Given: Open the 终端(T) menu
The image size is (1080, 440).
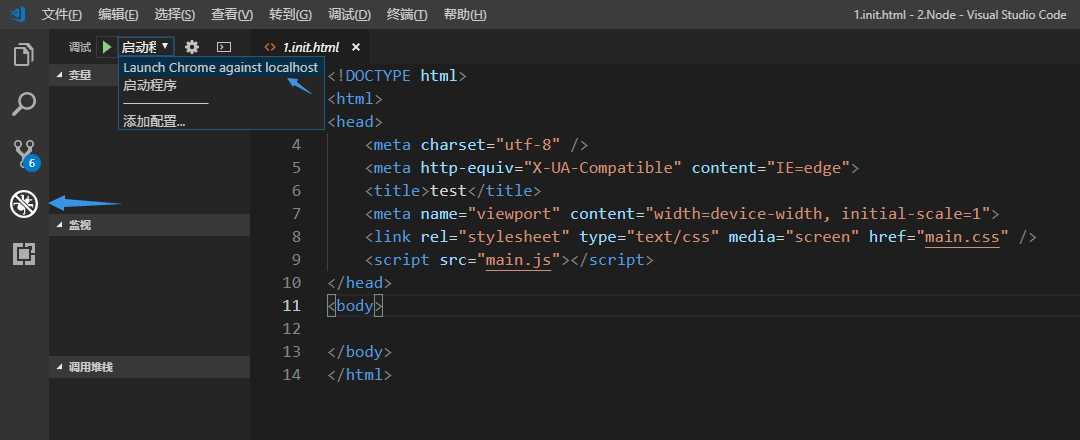Looking at the screenshot, I should [407, 14].
